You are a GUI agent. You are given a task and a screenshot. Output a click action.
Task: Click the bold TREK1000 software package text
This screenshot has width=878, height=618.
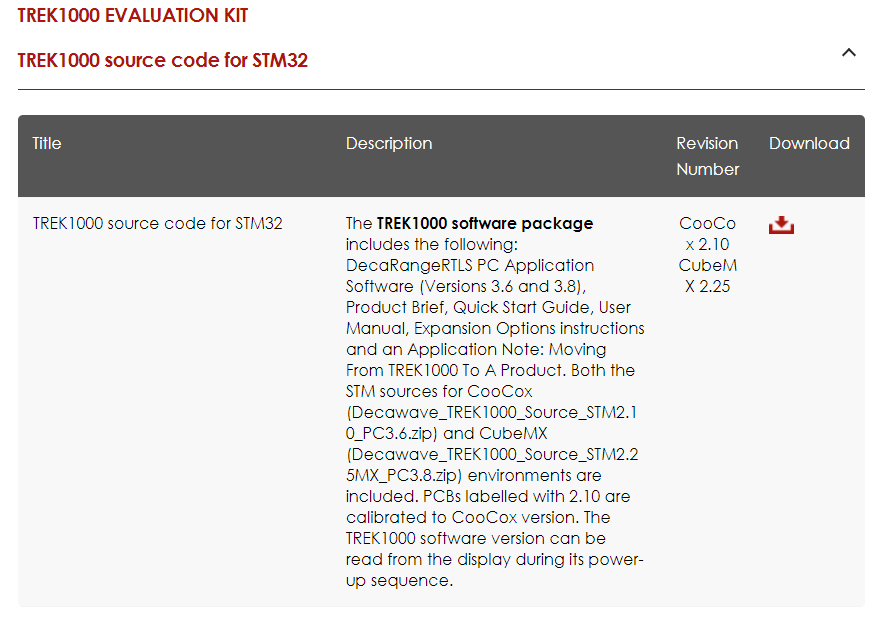point(485,223)
